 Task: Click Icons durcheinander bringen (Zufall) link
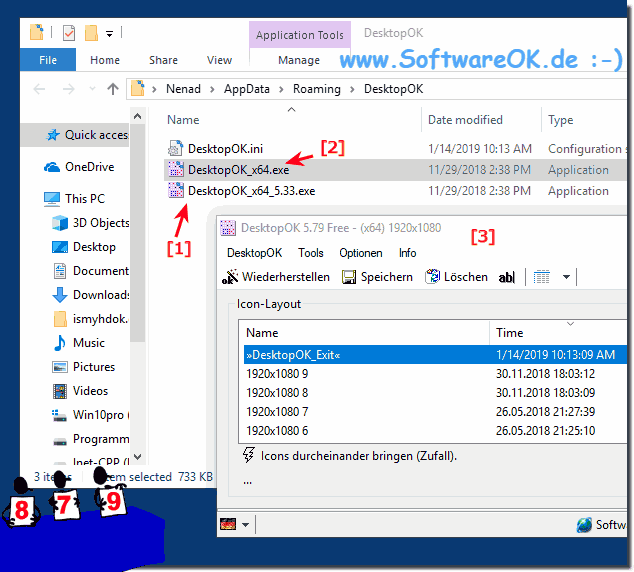(359, 456)
